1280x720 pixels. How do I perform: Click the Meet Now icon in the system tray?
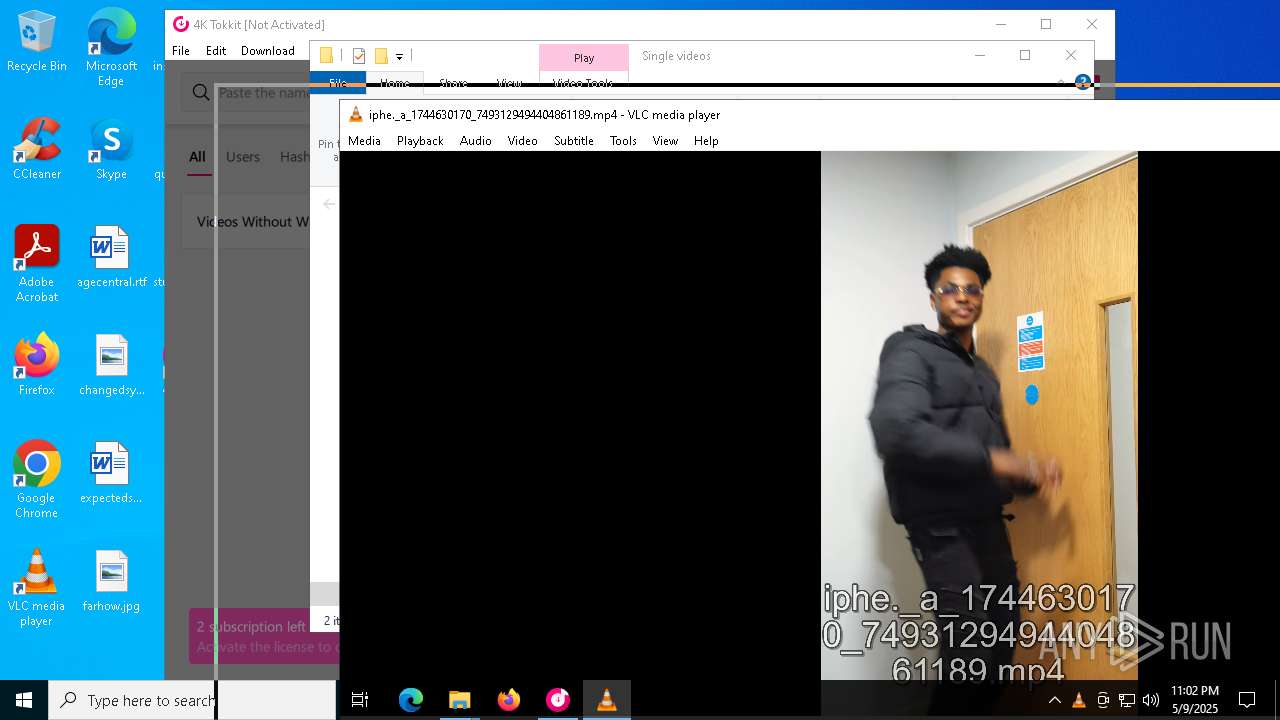tap(1103, 700)
